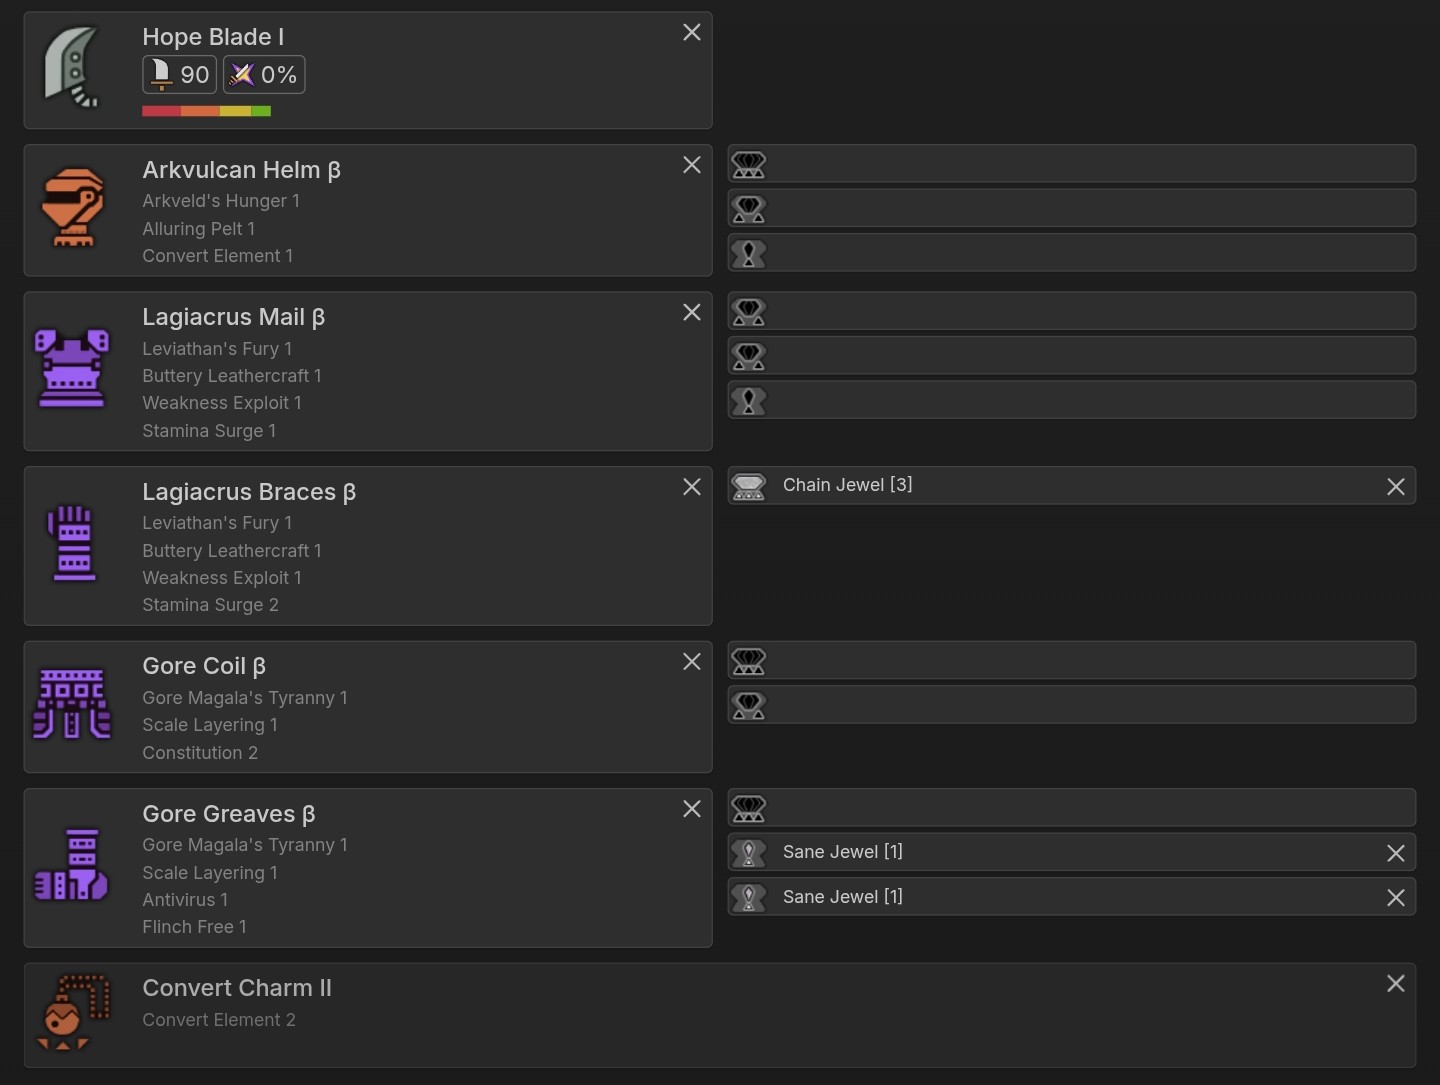Open the second empty slot of Arkvulcan Helm β
The height and width of the screenshot is (1085, 1440).
point(1072,209)
